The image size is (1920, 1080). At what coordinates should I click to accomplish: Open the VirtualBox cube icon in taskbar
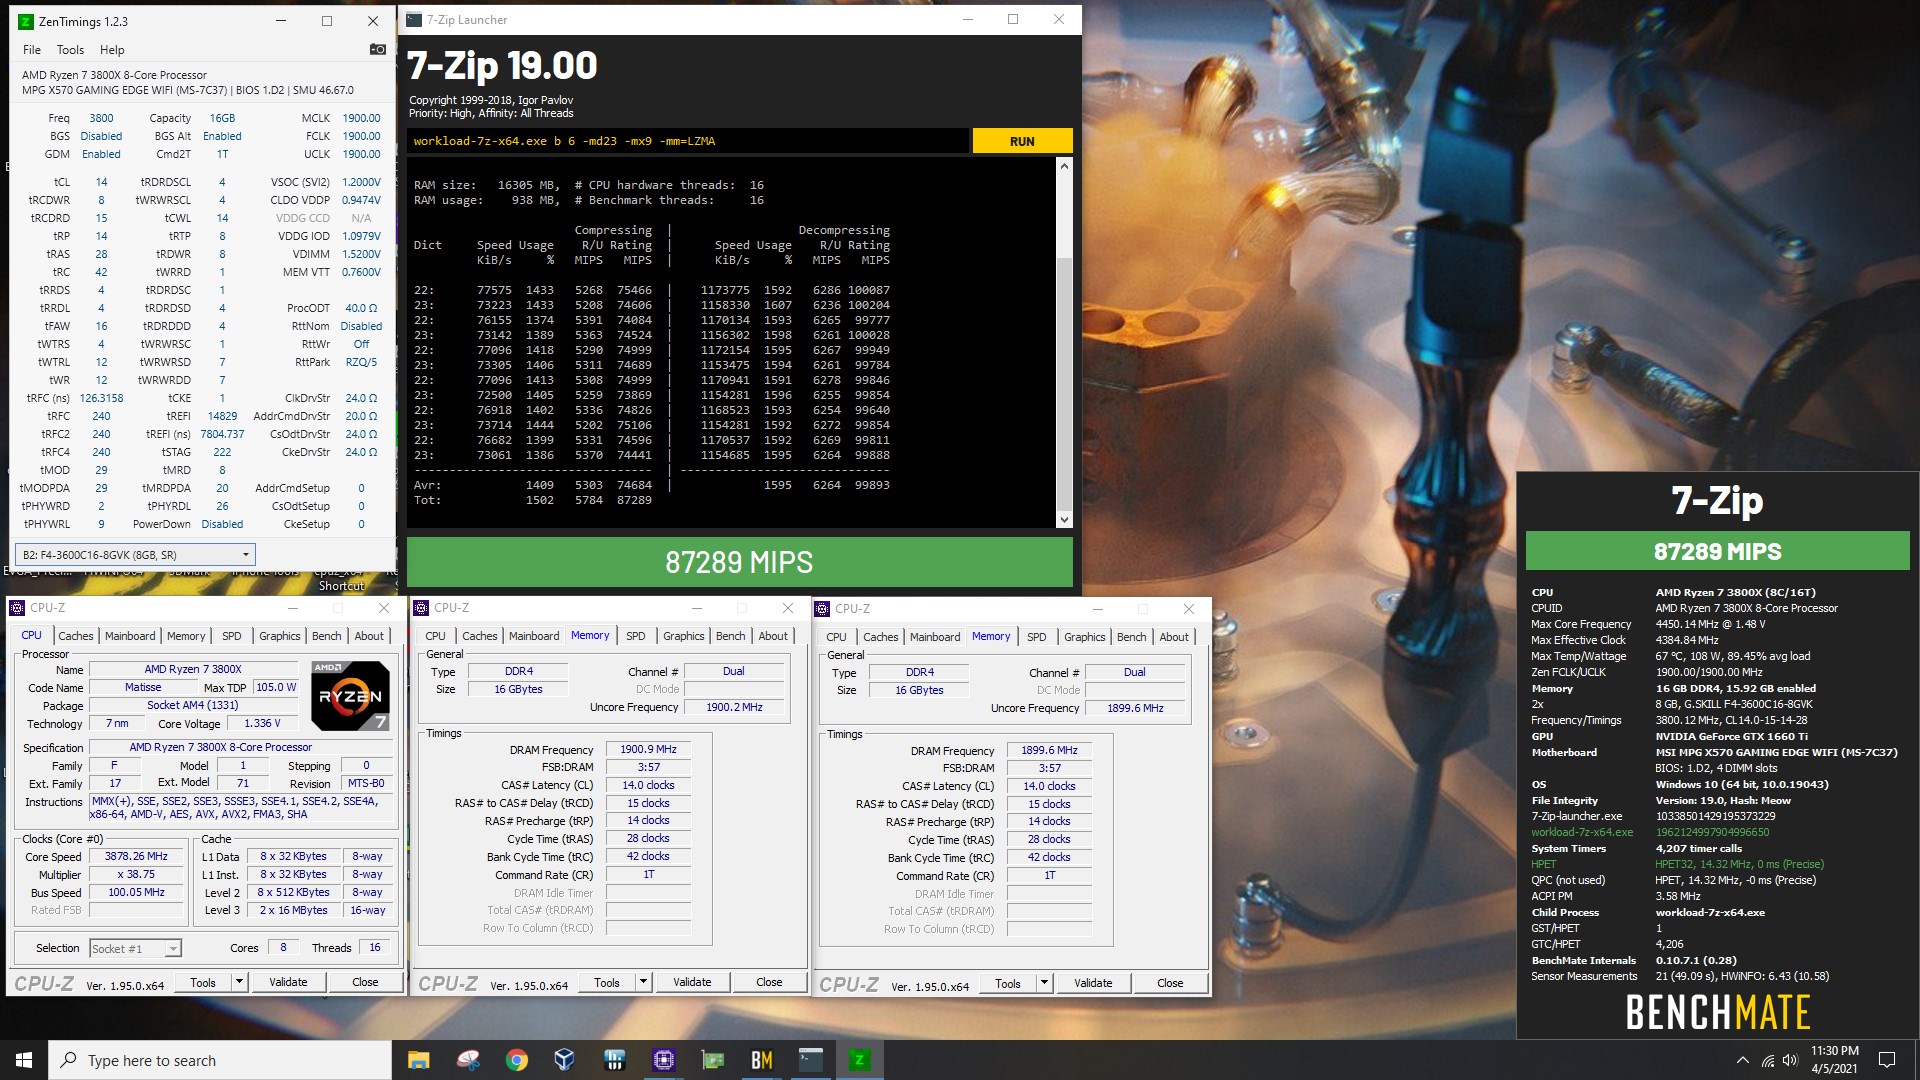[564, 1060]
